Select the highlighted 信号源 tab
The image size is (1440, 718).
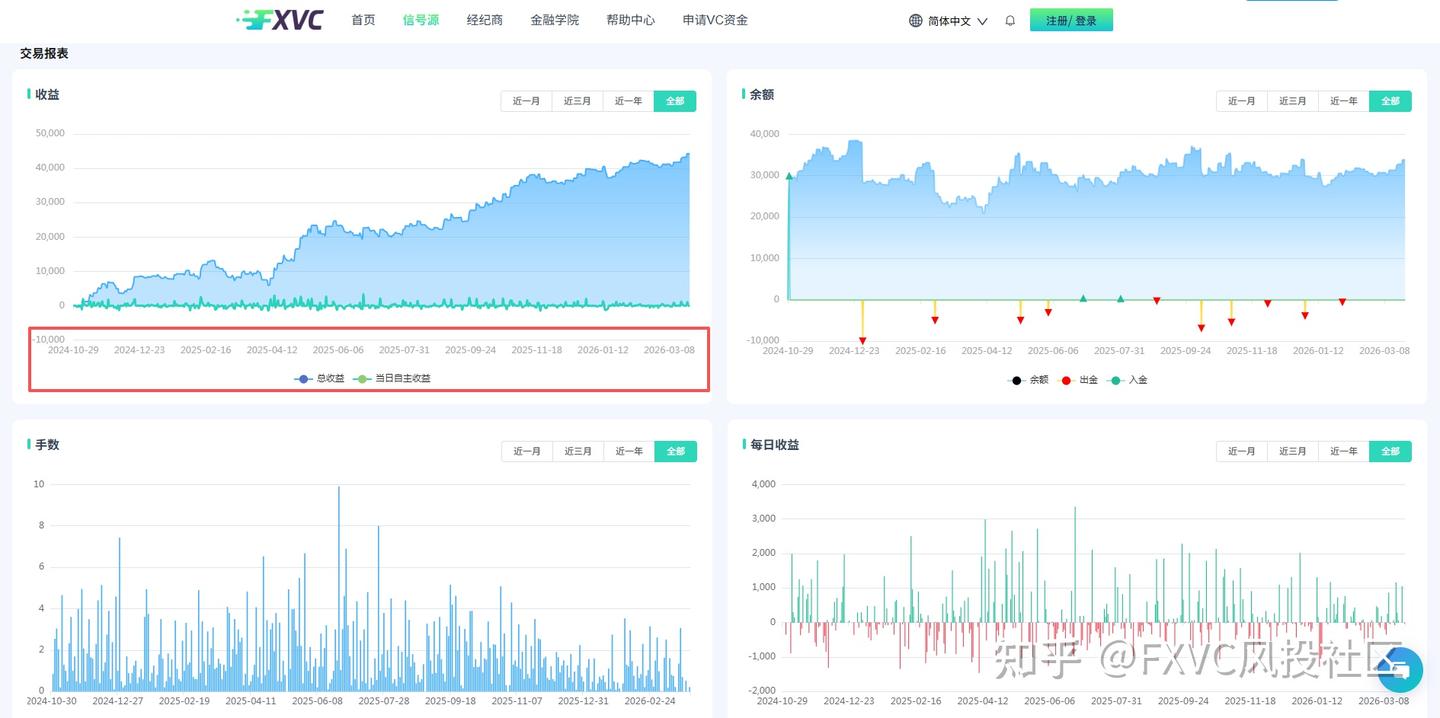420,19
